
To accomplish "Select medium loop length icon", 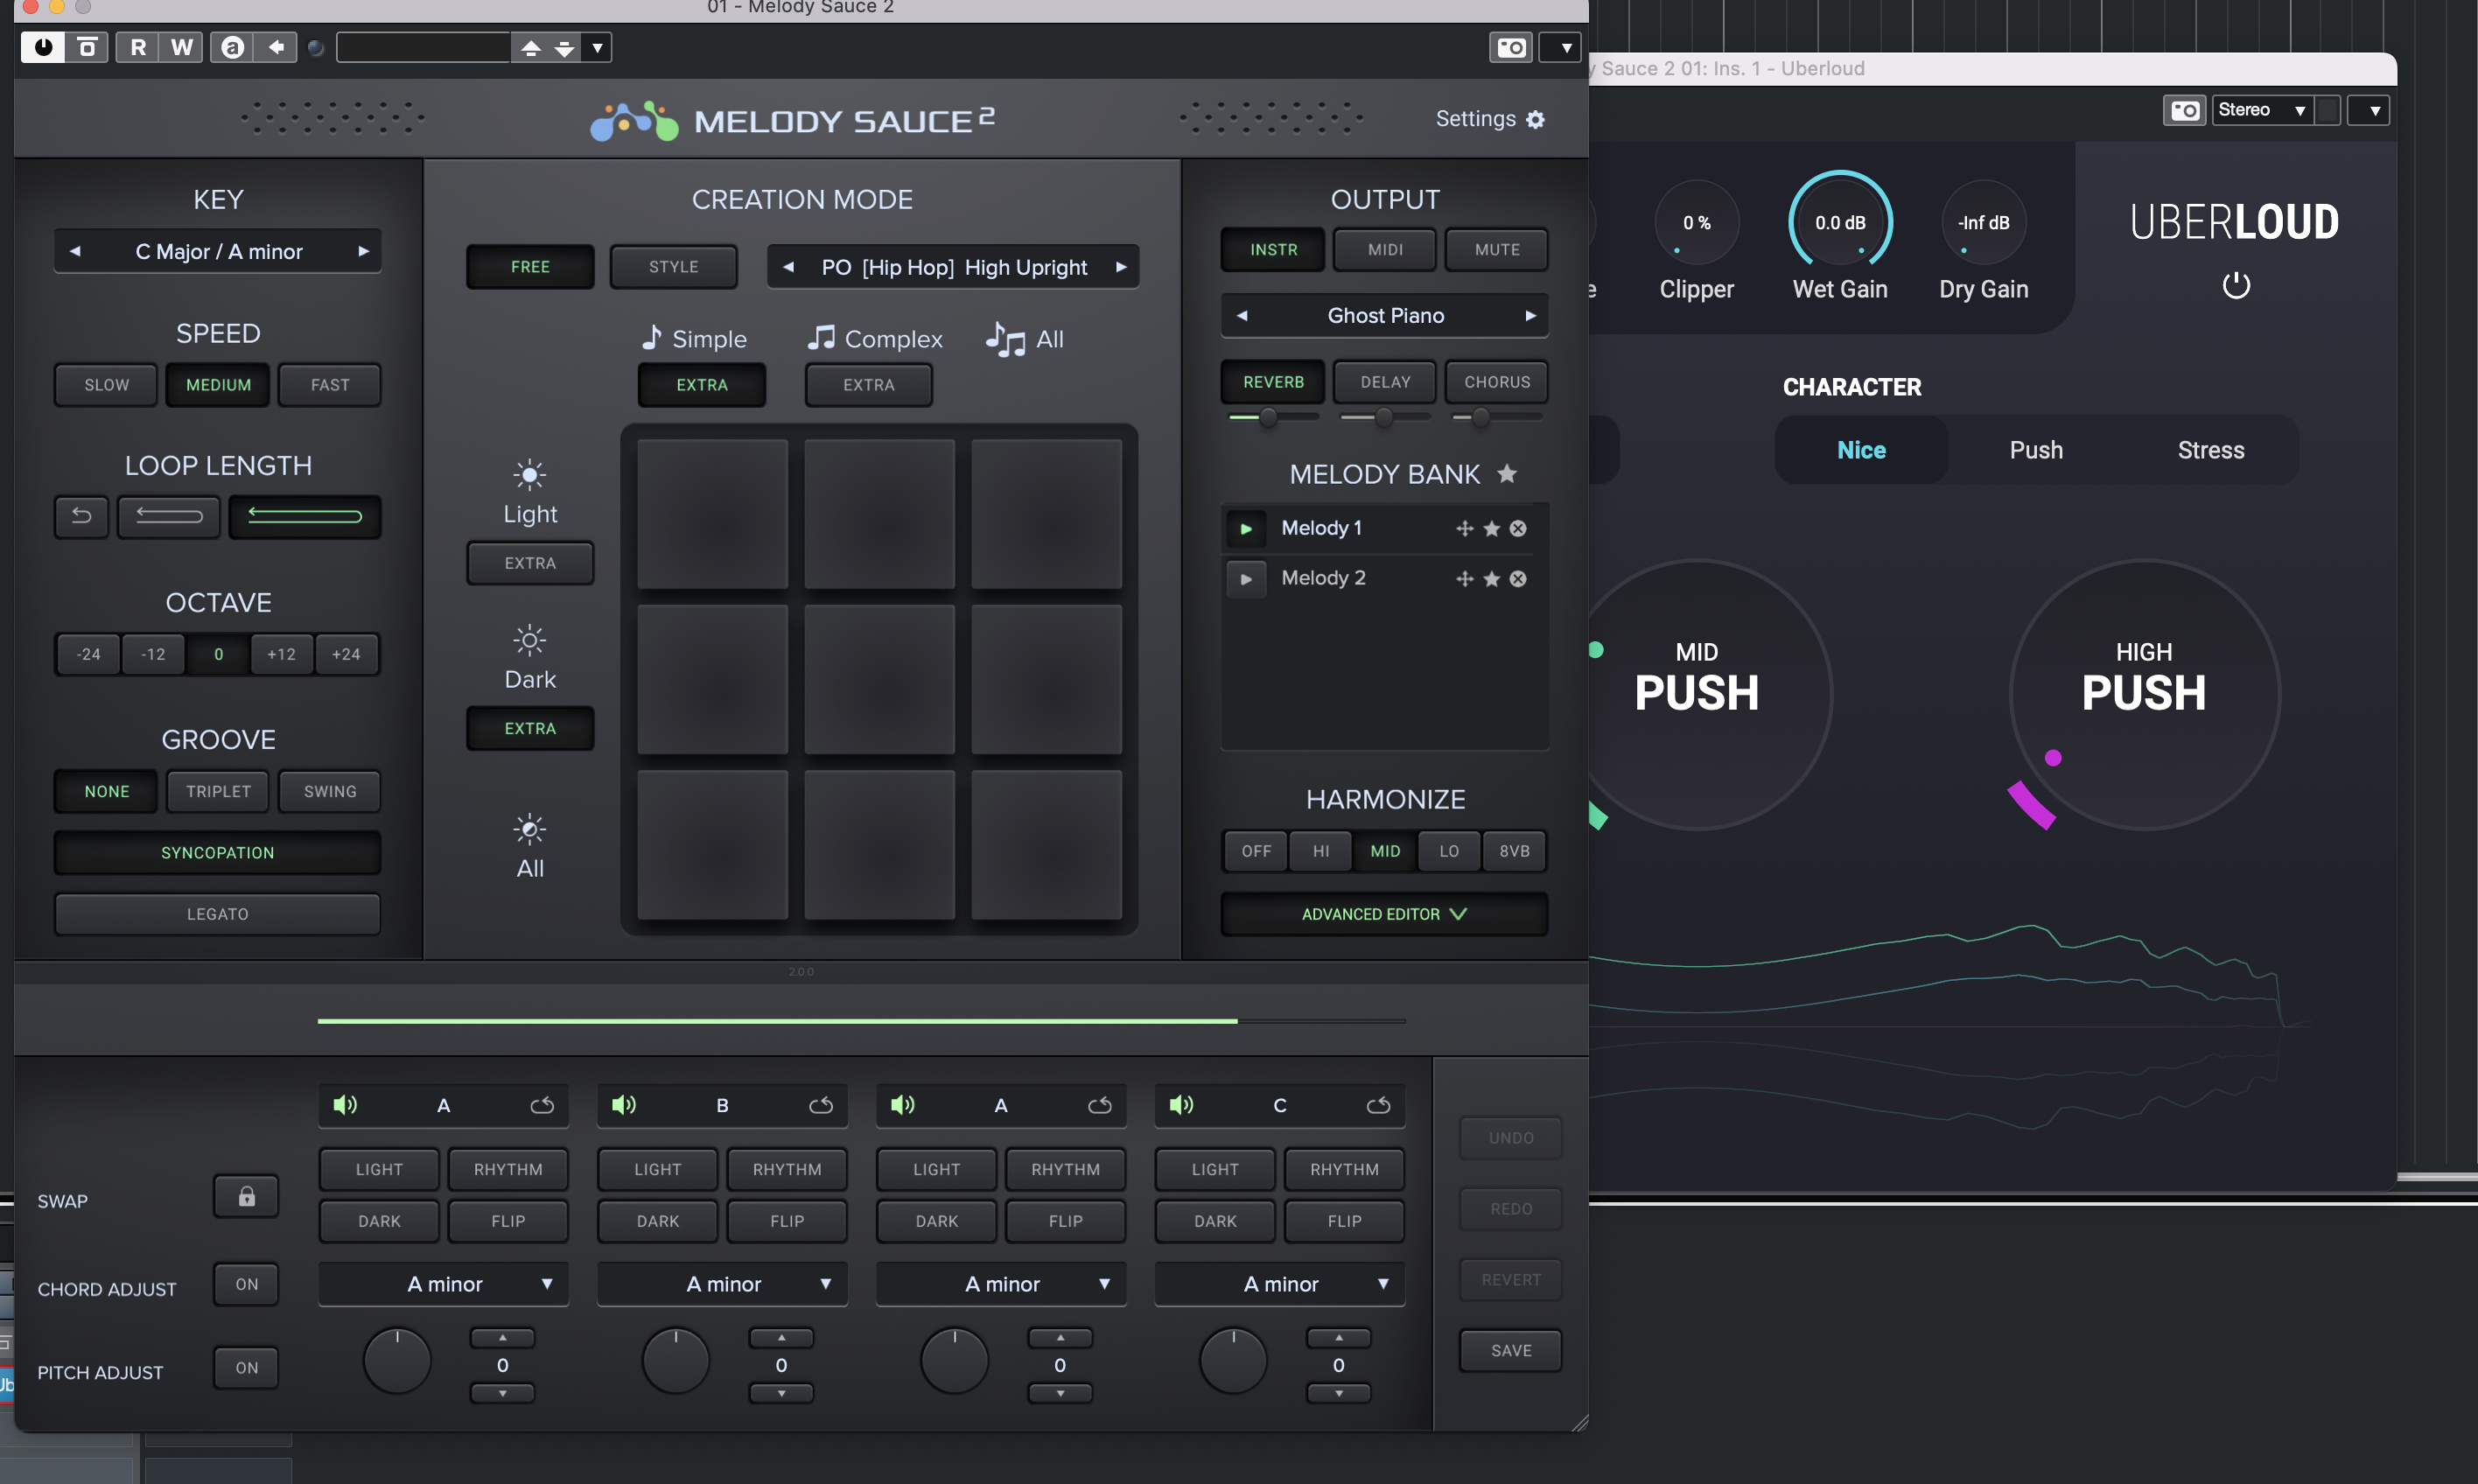I will tap(169, 516).
